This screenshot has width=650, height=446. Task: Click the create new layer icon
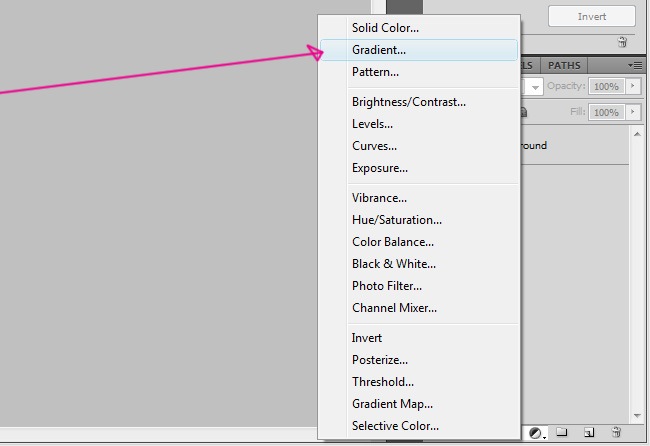tap(589, 432)
